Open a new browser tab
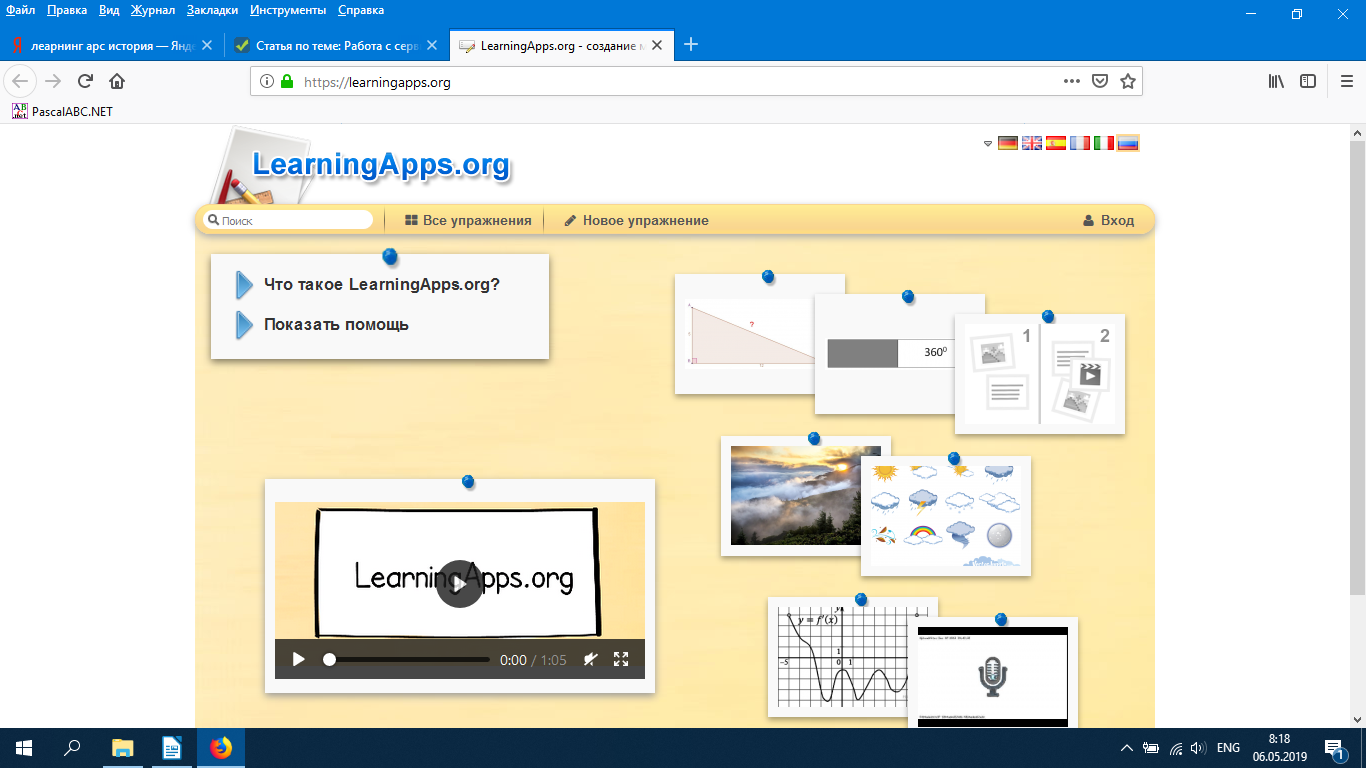1366x768 pixels. [690, 44]
